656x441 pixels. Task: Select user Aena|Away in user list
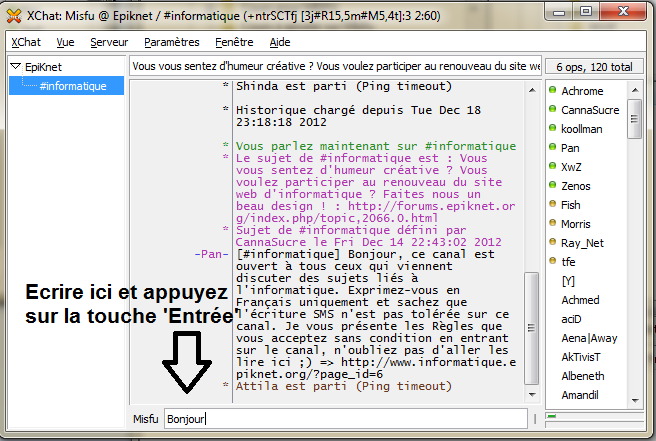coord(589,338)
